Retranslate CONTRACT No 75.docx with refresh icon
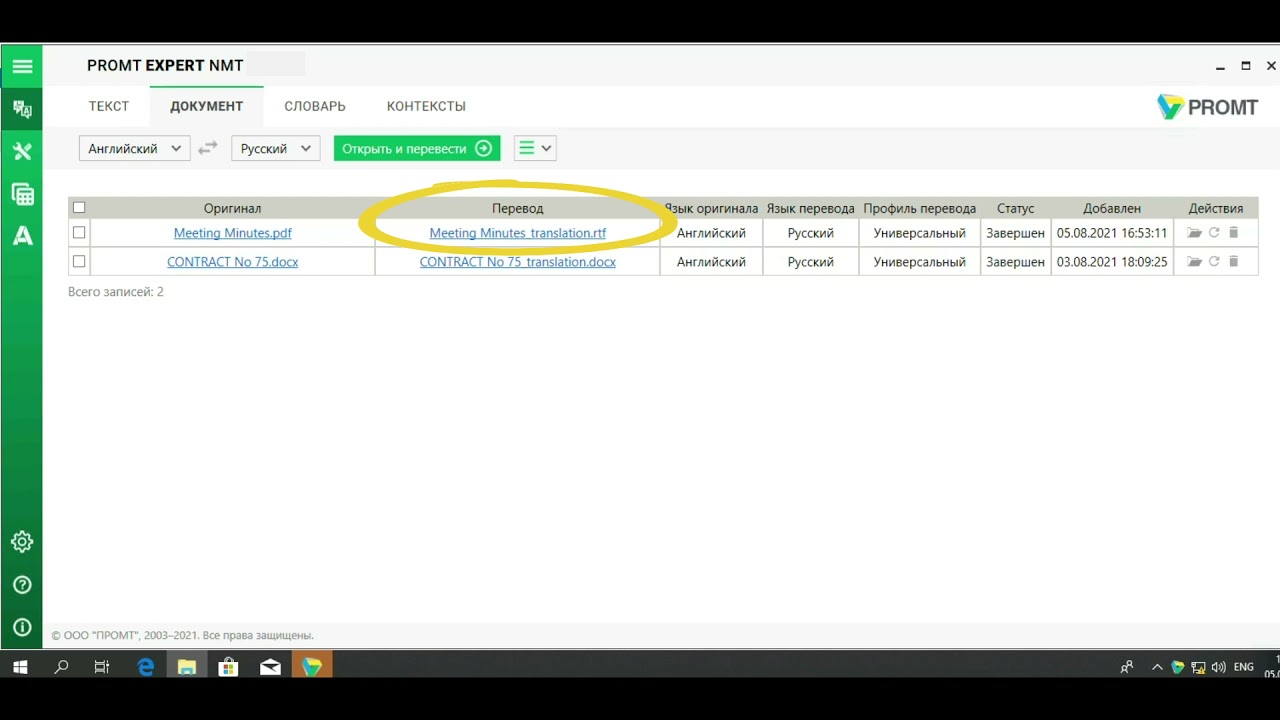 click(x=1214, y=262)
